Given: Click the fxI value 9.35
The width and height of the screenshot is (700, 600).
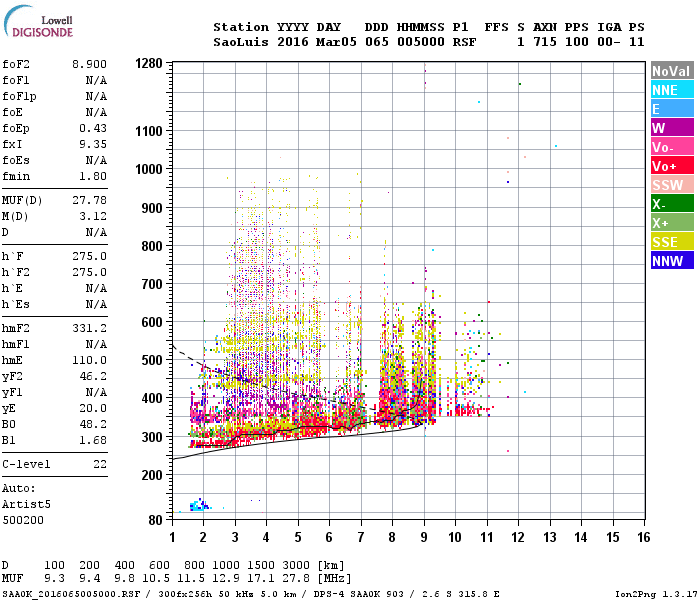Looking at the screenshot, I should click(x=93, y=145).
